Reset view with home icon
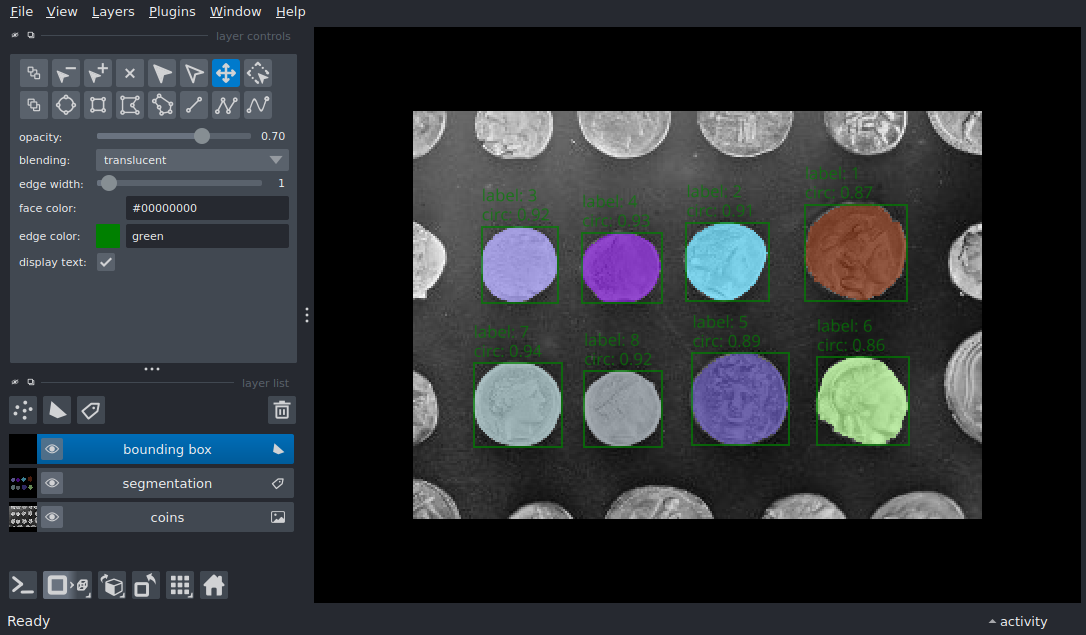Image resolution: width=1086 pixels, height=635 pixels. coord(214,585)
